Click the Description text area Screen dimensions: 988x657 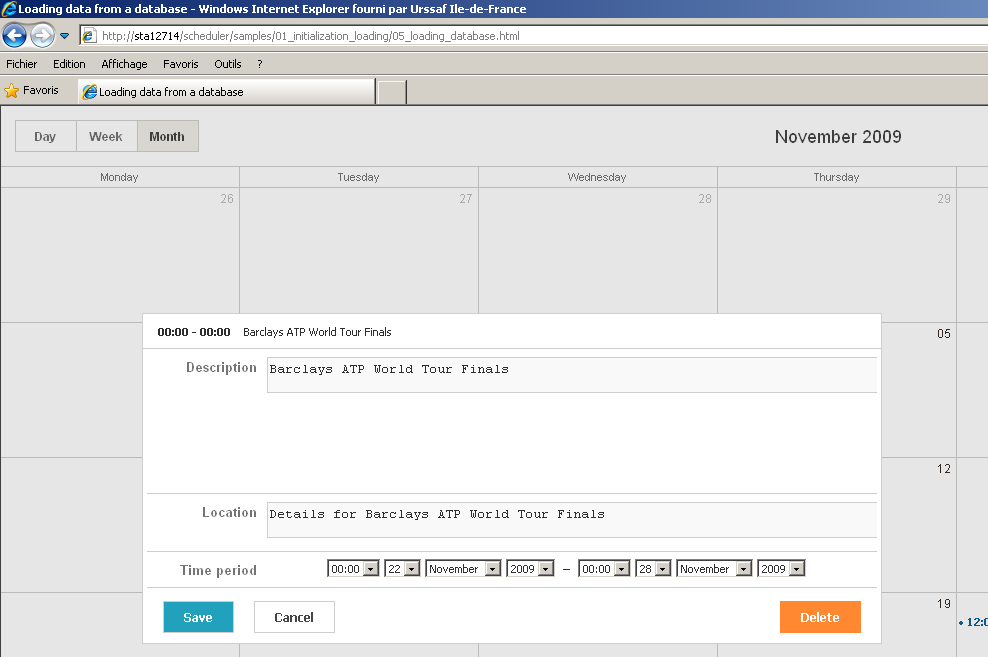click(572, 375)
